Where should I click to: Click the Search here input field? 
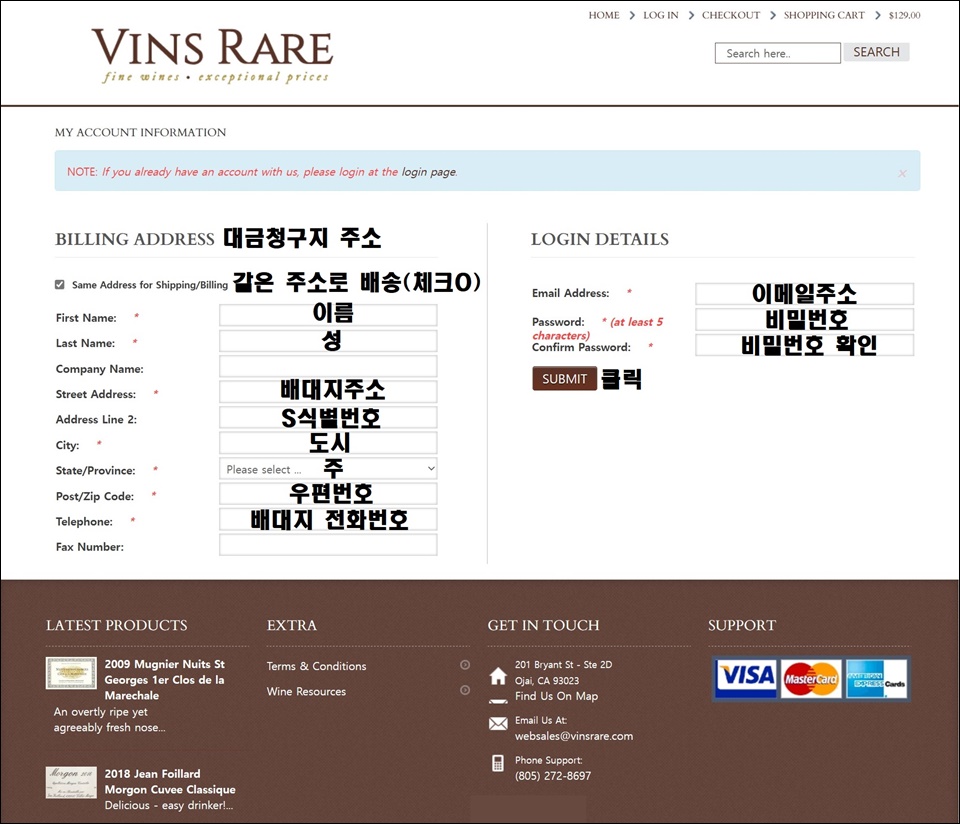[778, 53]
